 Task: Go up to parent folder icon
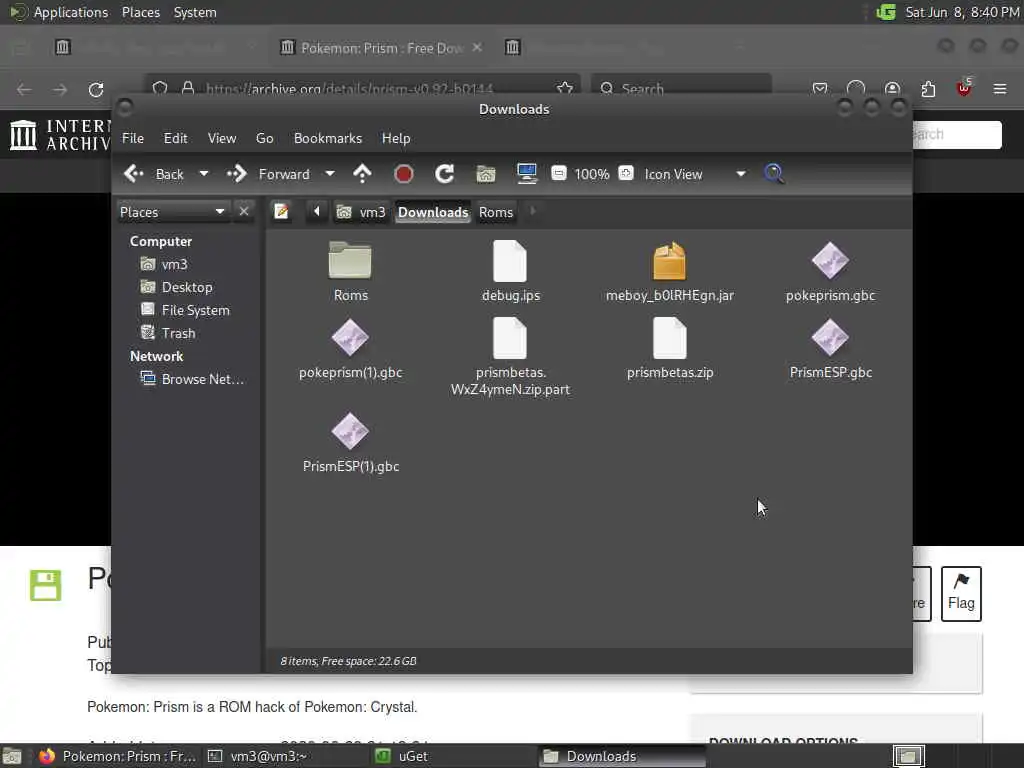pyautogui.click(x=362, y=174)
